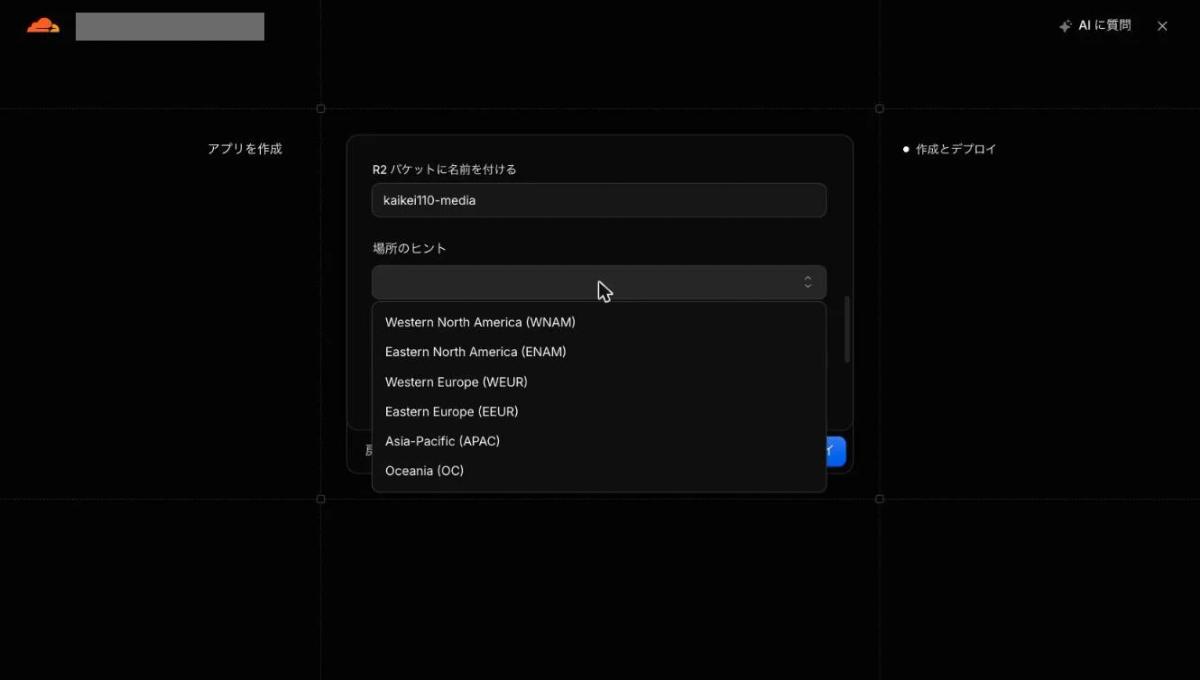Collapse the 場所のヒント dropdown
Viewport: 1200px width, 680px height.
[599, 282]
